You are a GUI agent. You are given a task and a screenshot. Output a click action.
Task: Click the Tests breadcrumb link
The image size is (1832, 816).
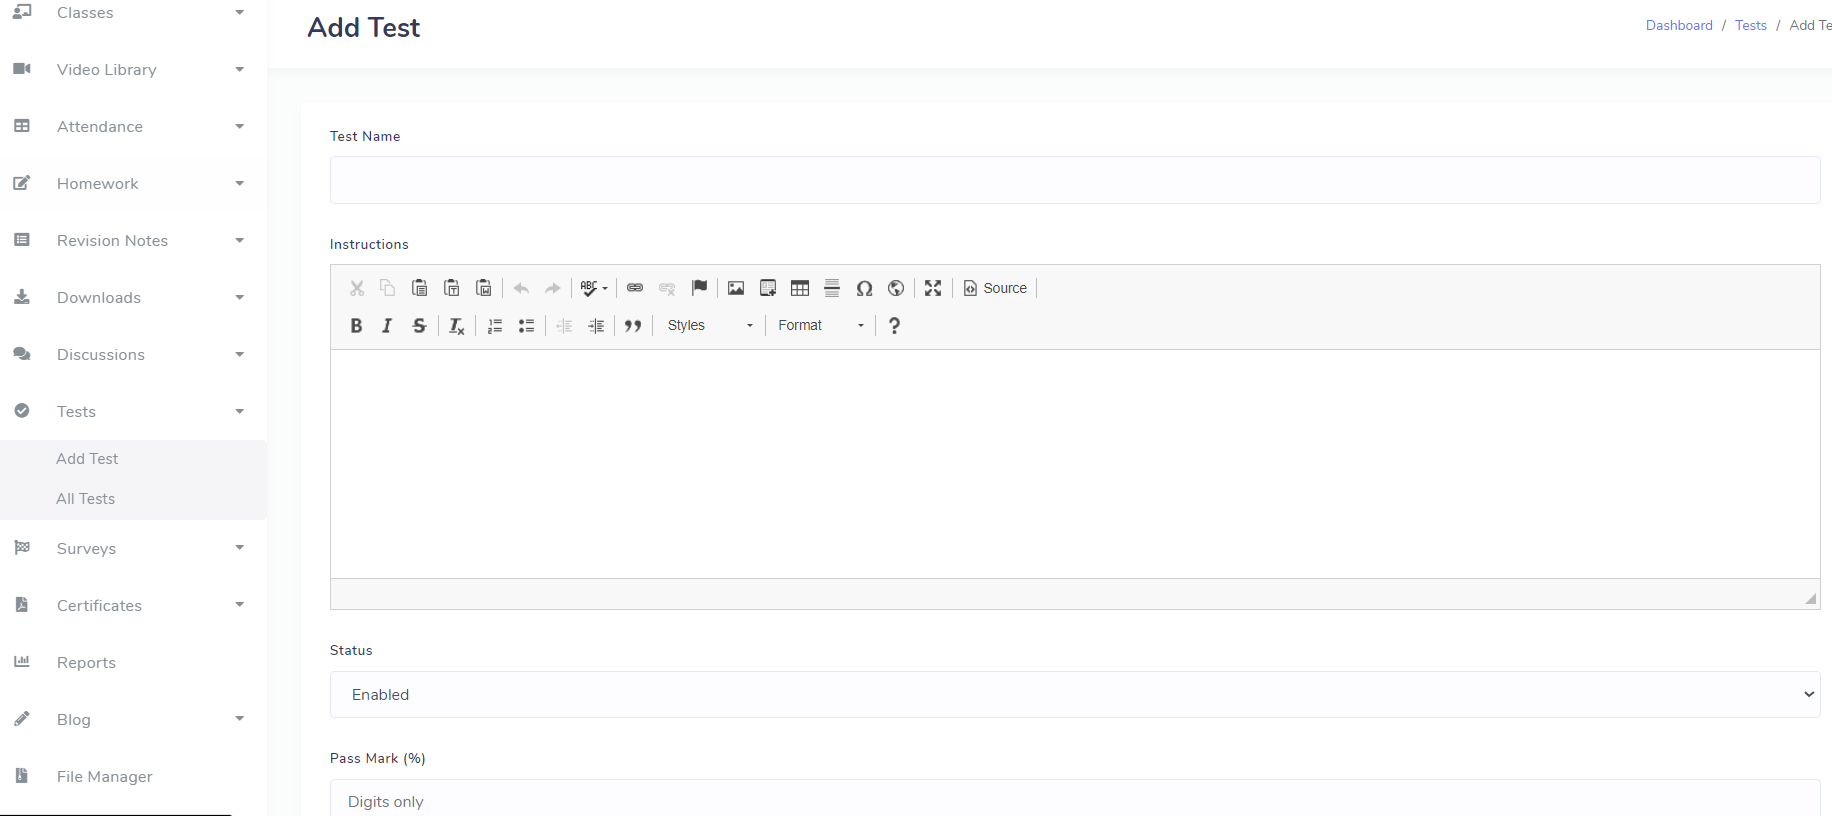[1750, 25]
